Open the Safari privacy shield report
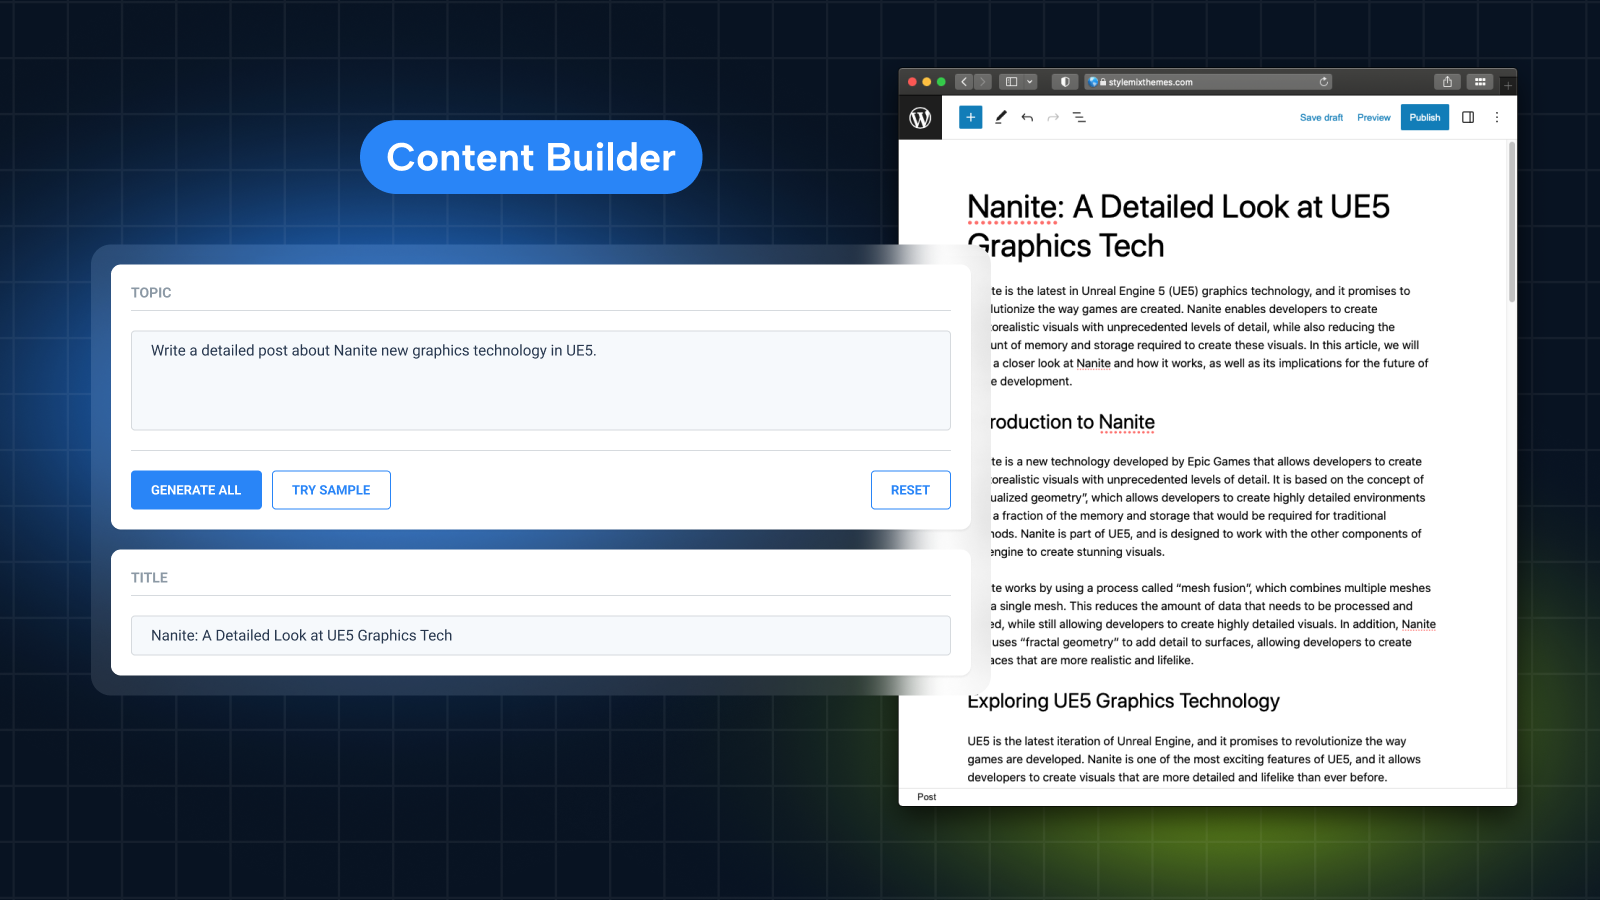The height and width of the screenshot is (900, 1600). click(1065, 82)
